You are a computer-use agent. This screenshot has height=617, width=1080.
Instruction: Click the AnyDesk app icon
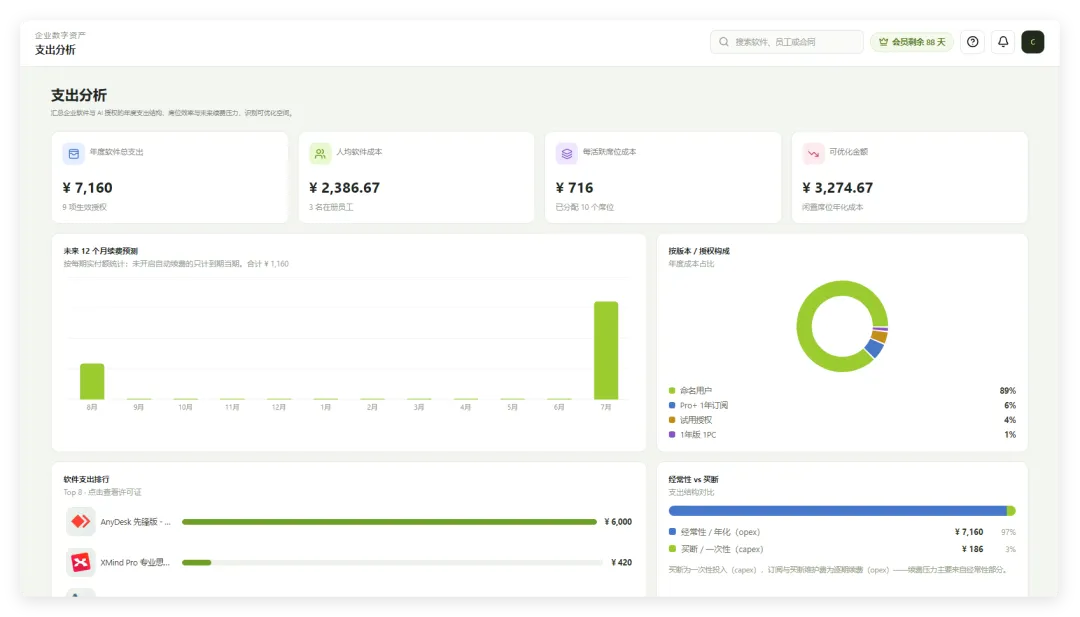tap(81, 521)
